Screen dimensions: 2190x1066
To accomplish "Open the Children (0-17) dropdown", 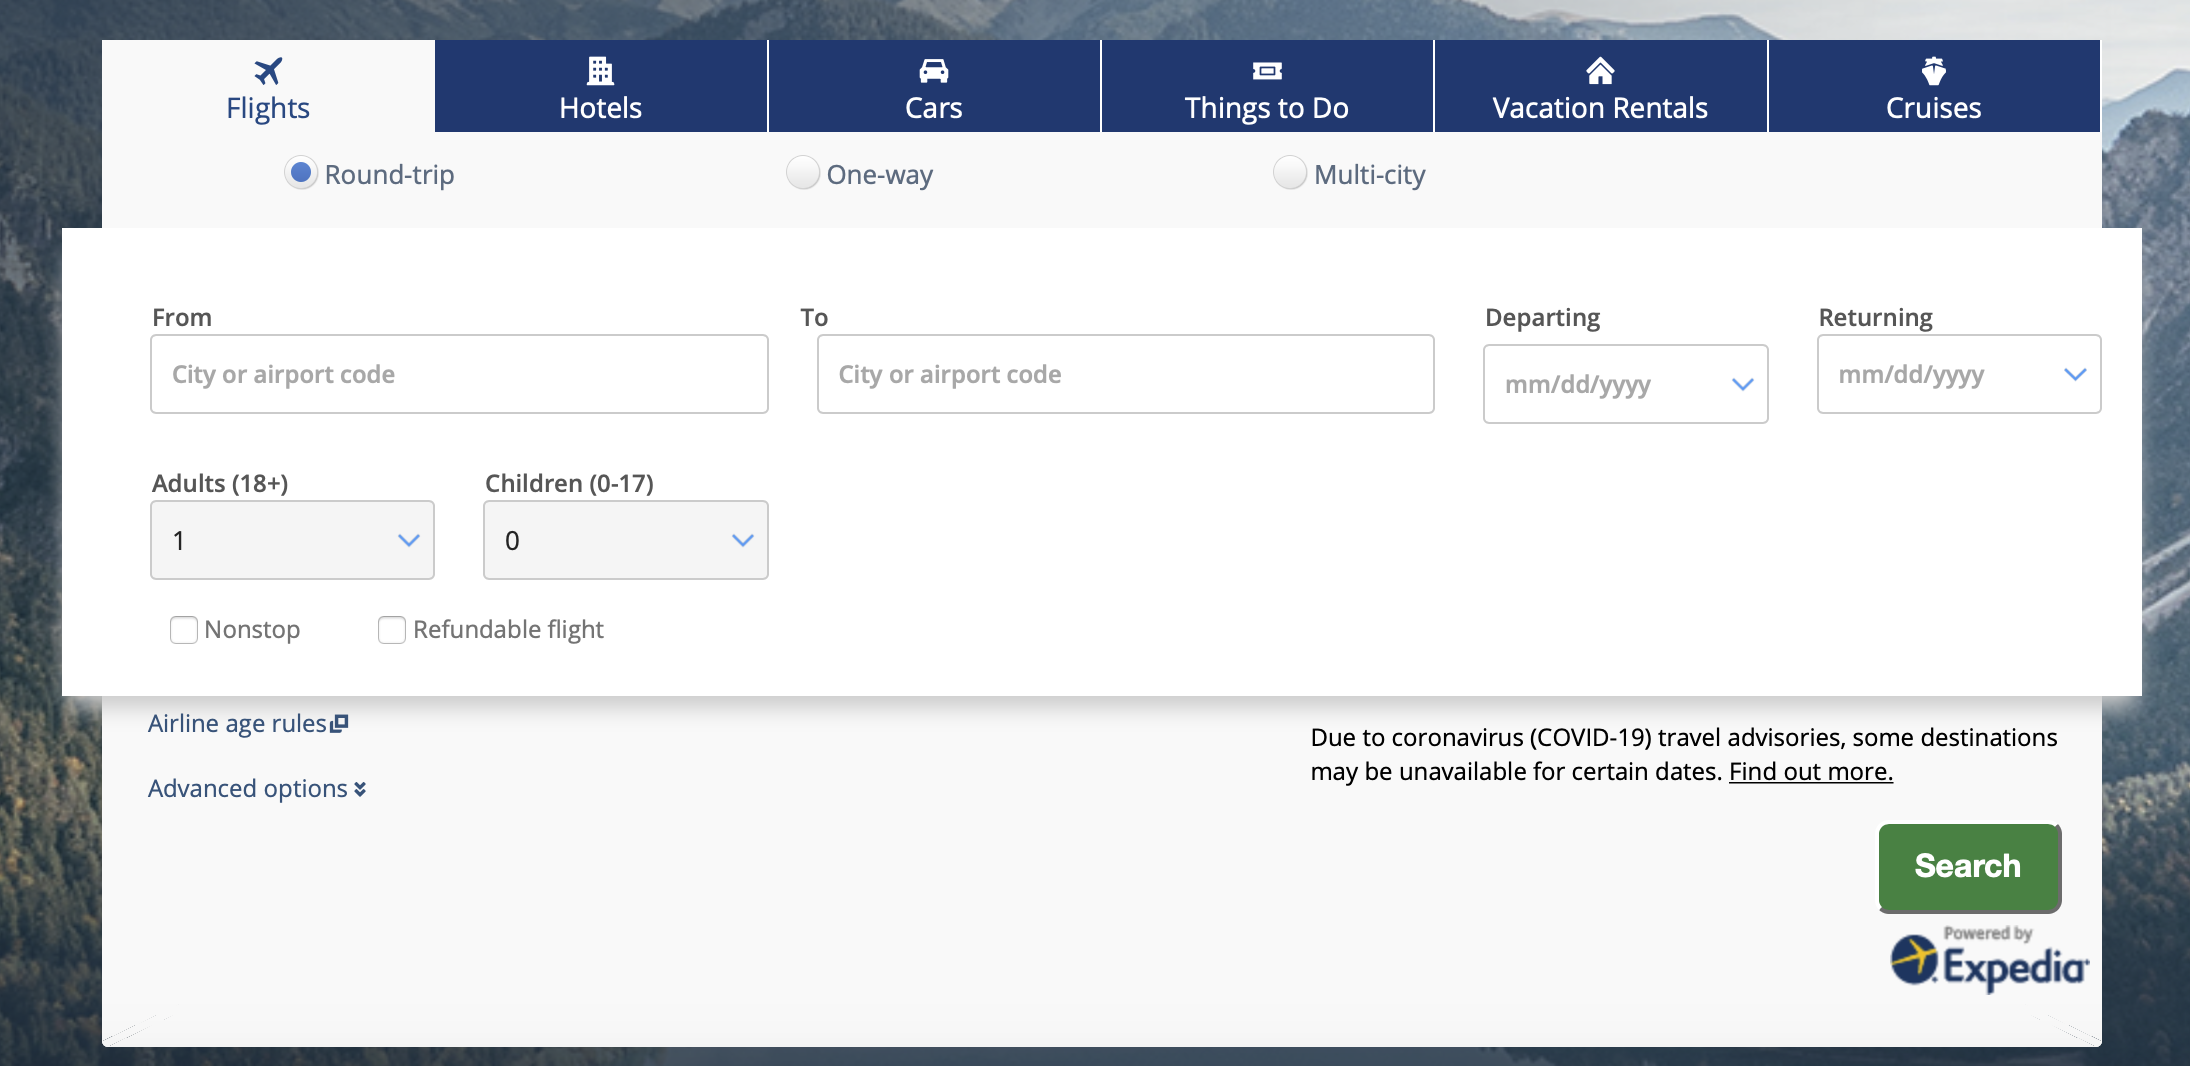I will click(626, 540).
